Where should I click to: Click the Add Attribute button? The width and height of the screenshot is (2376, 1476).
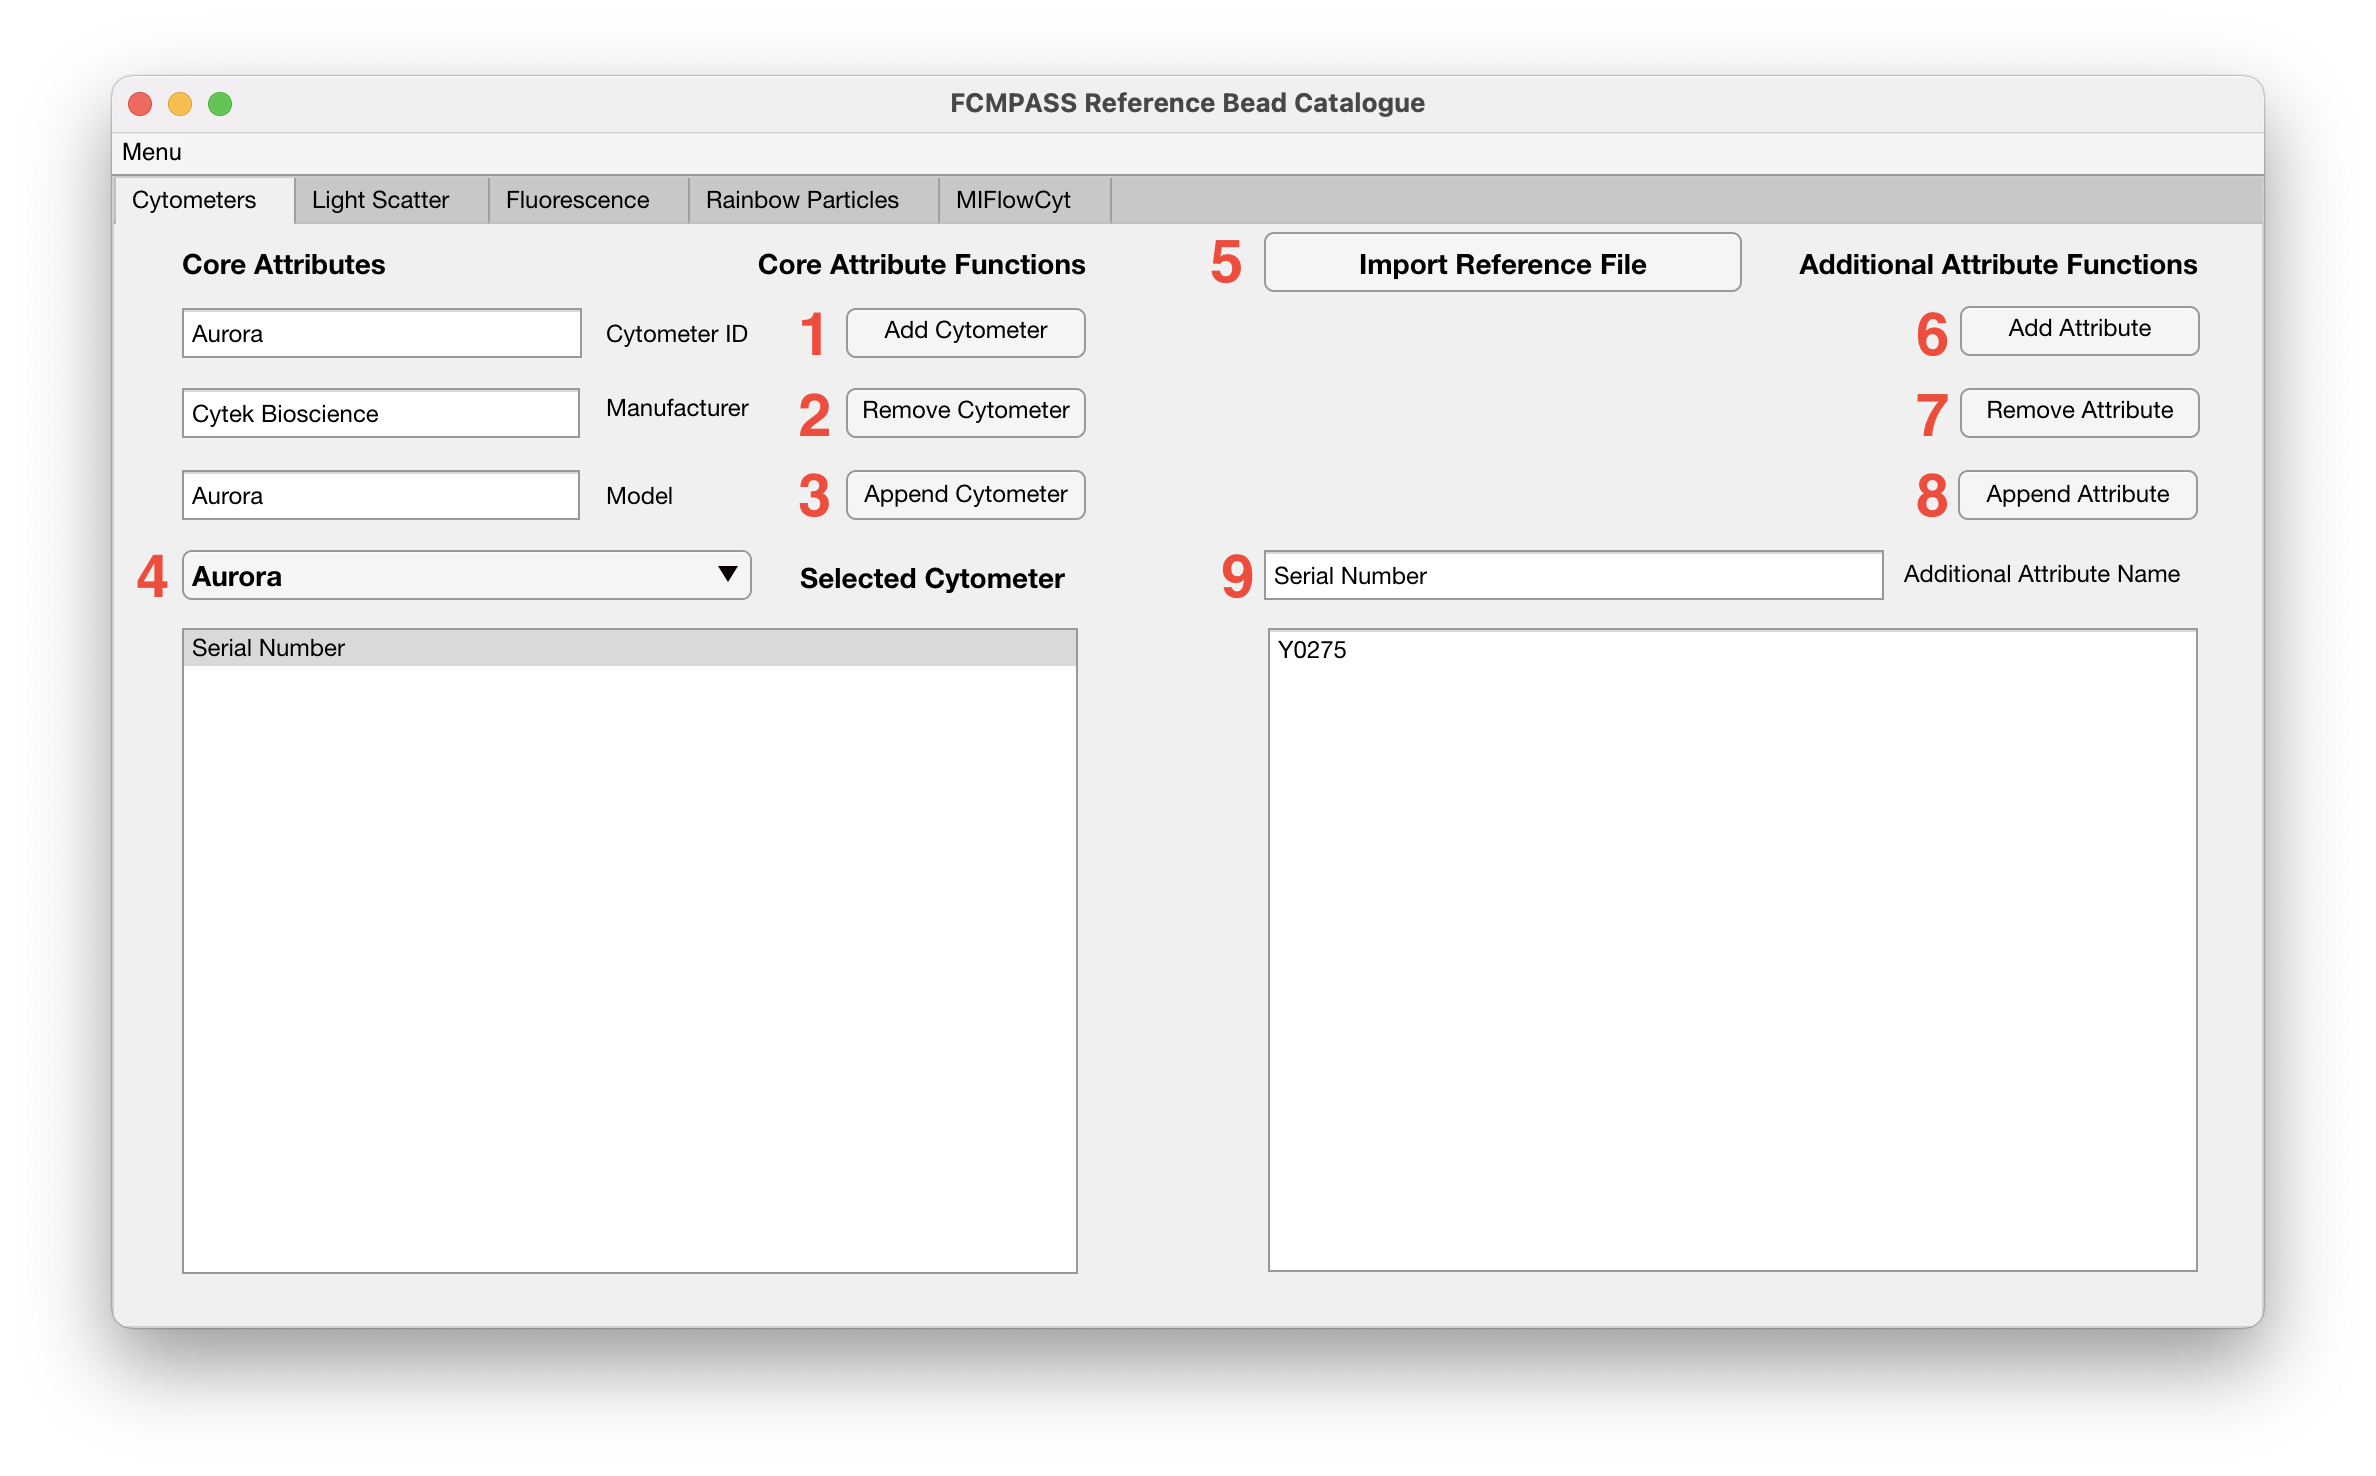pos(2079,329)
